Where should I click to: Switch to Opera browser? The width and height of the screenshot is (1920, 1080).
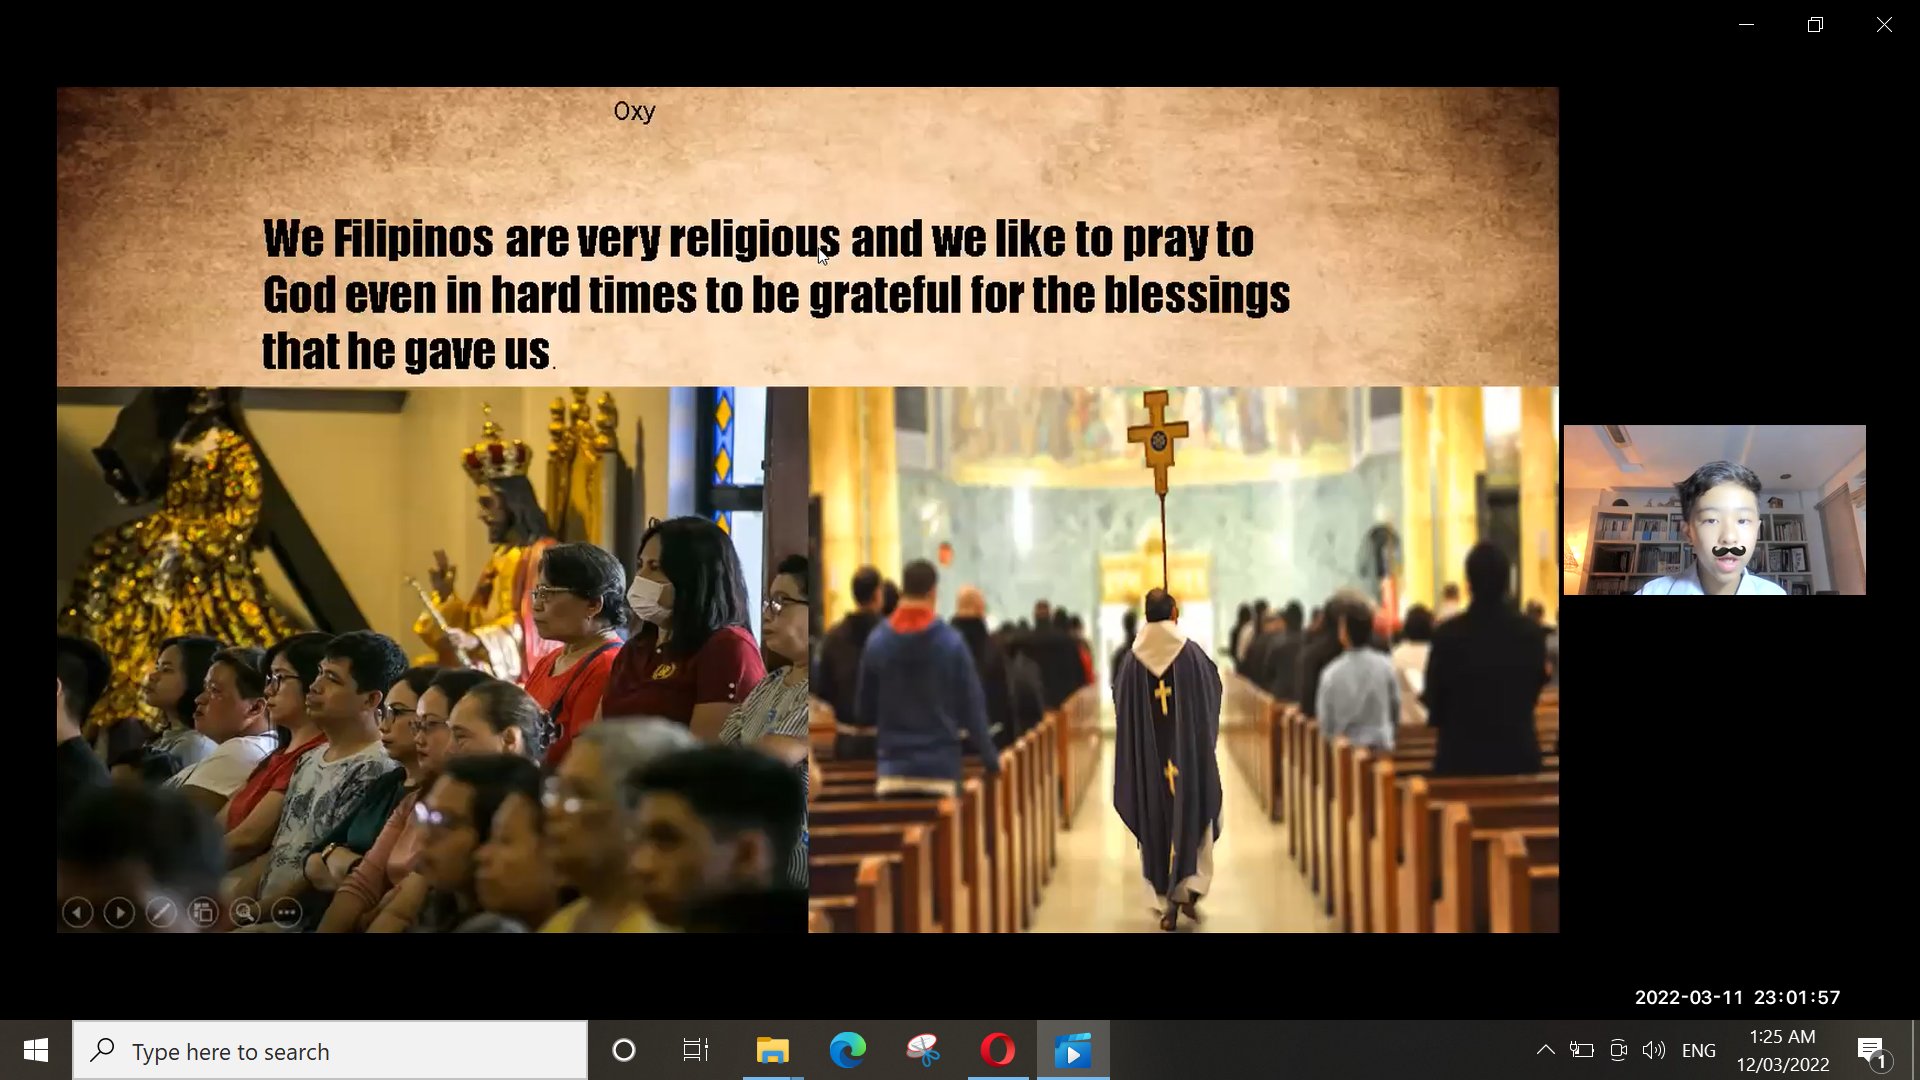997,1050
